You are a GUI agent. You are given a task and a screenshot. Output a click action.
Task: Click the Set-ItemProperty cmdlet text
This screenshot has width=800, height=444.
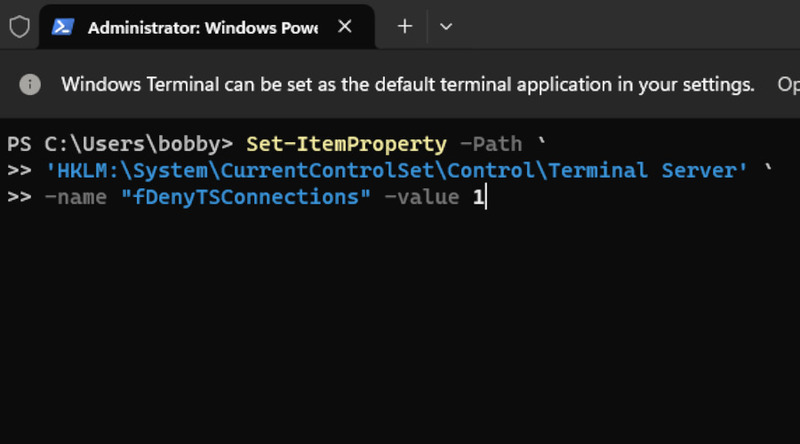coord(346,144)
